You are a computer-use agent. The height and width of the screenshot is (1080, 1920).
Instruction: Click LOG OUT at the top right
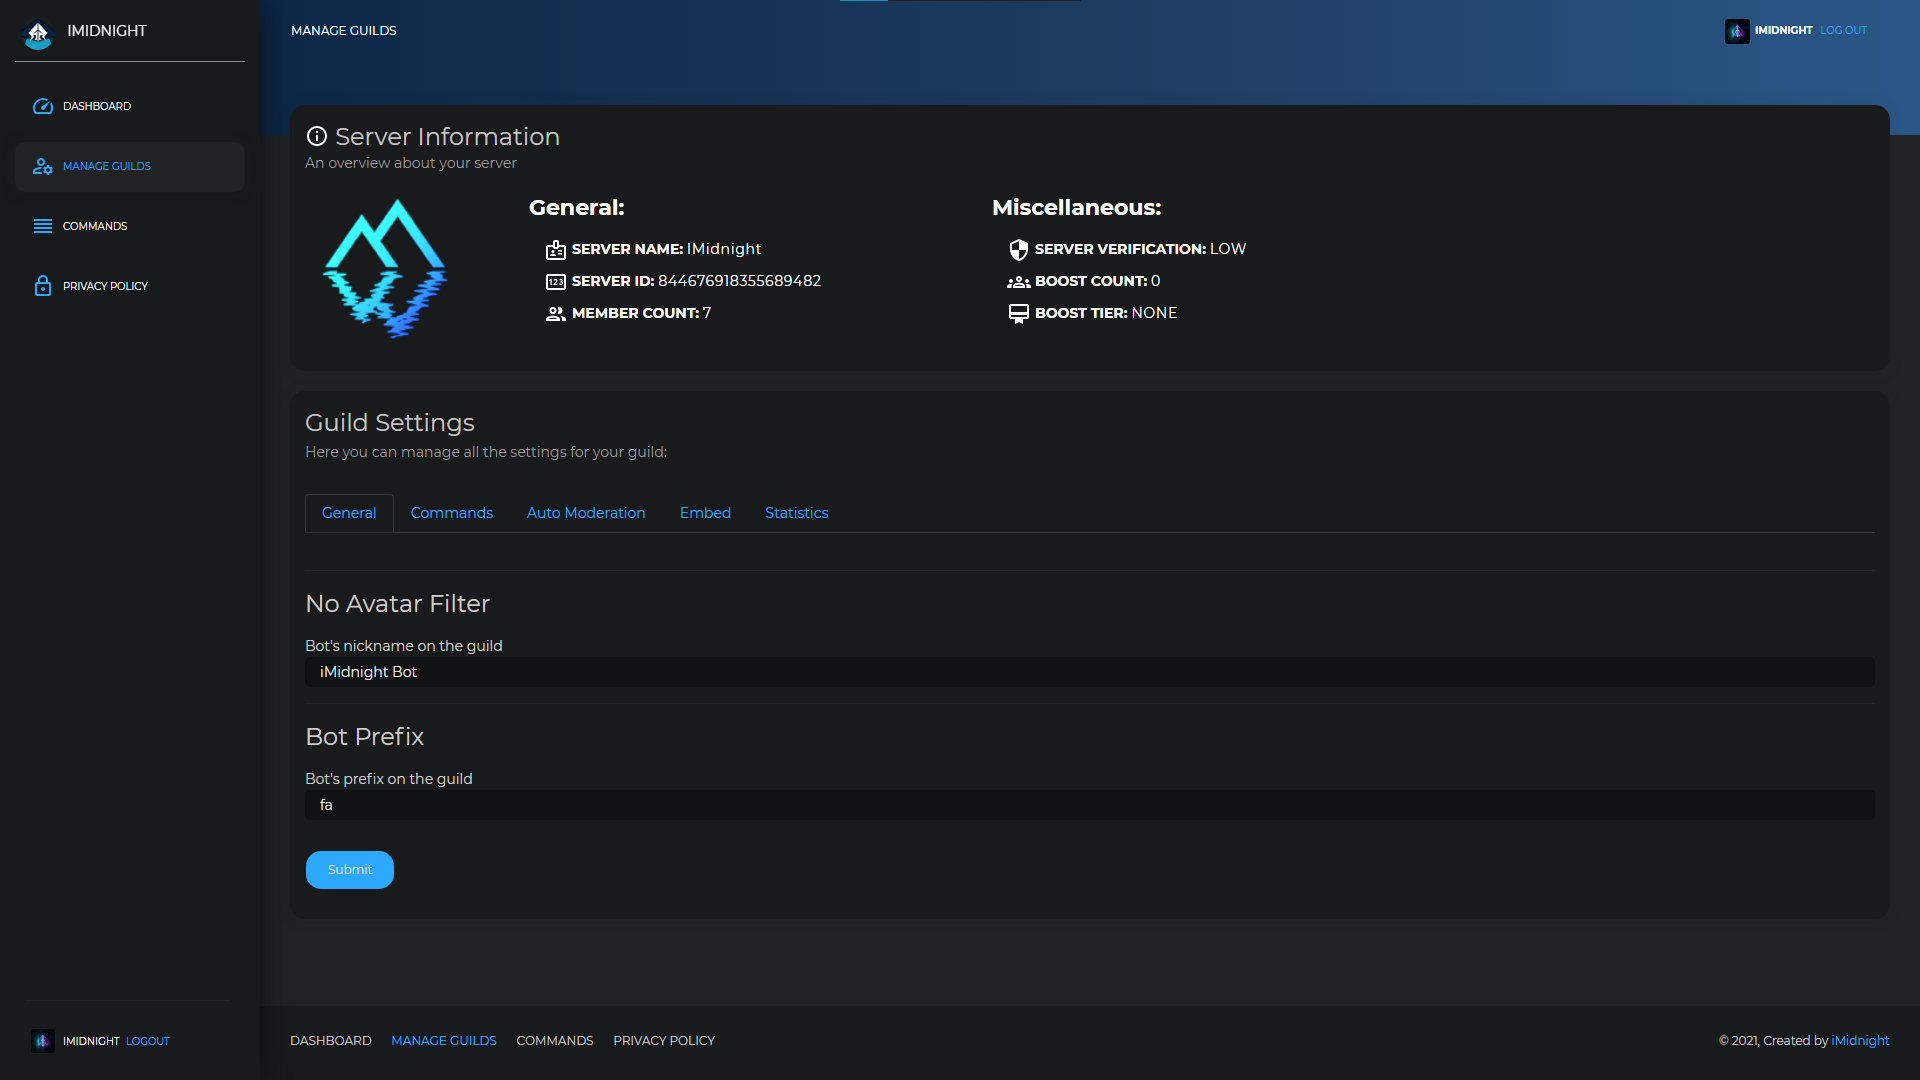coord(1843,31)
